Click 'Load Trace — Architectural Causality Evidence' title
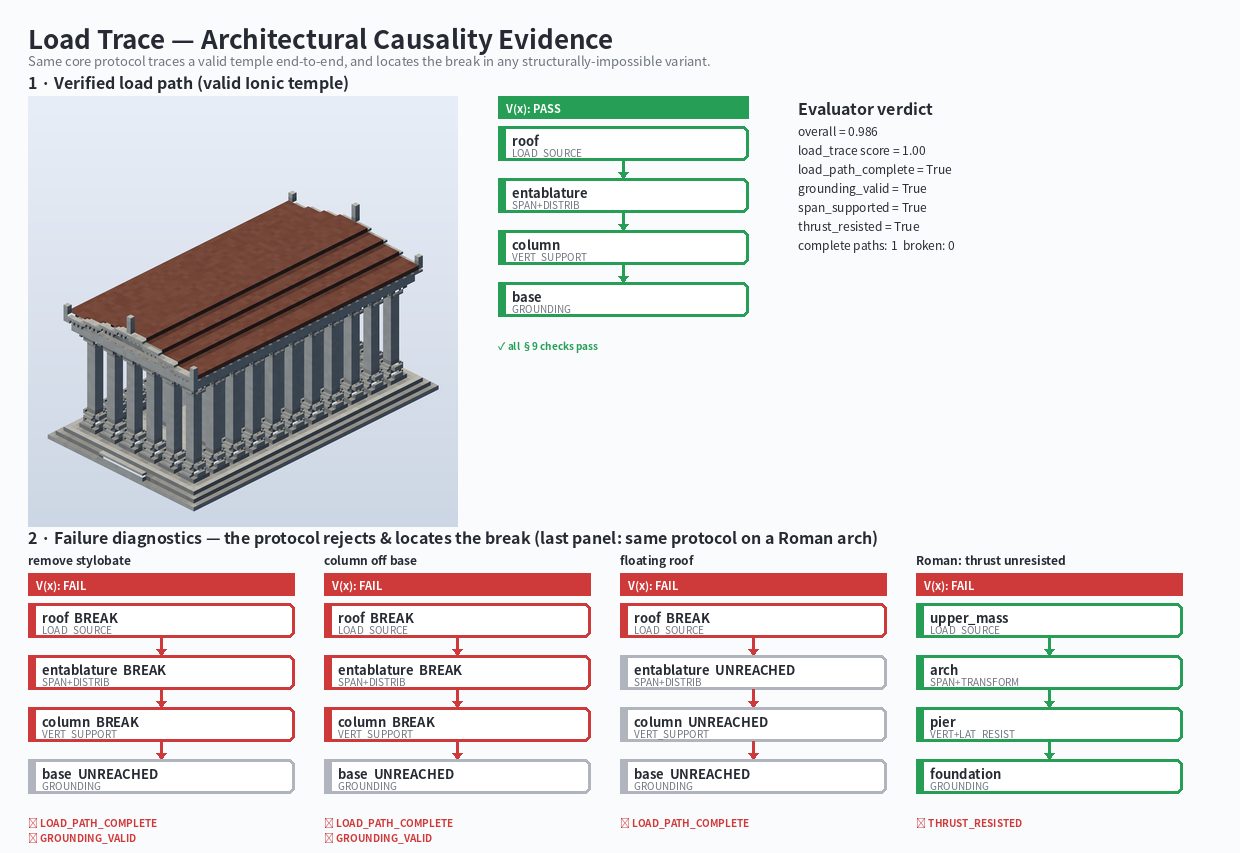1240x853 pixels. coord(320,39)
